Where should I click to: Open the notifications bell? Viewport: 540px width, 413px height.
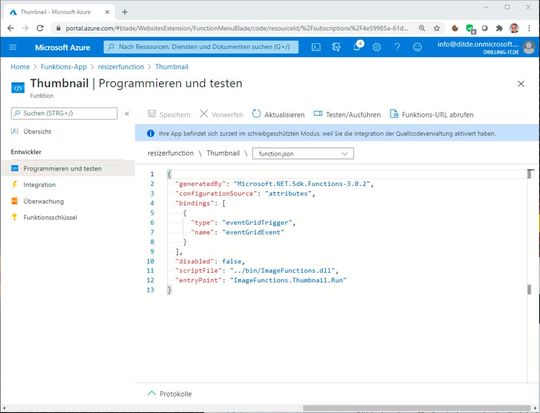pyautogui.click(x=357, y=47)
